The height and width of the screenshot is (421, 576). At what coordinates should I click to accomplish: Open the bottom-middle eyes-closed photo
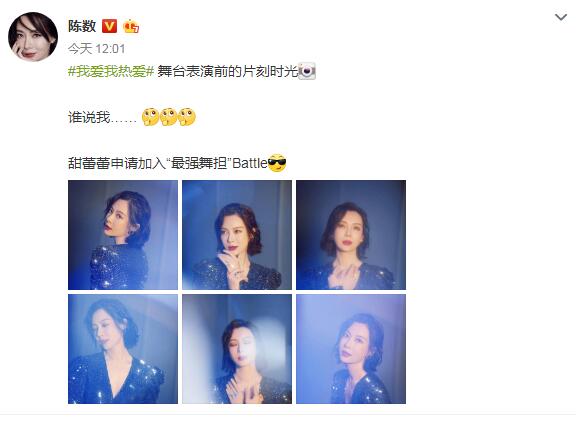pos(237,349)
